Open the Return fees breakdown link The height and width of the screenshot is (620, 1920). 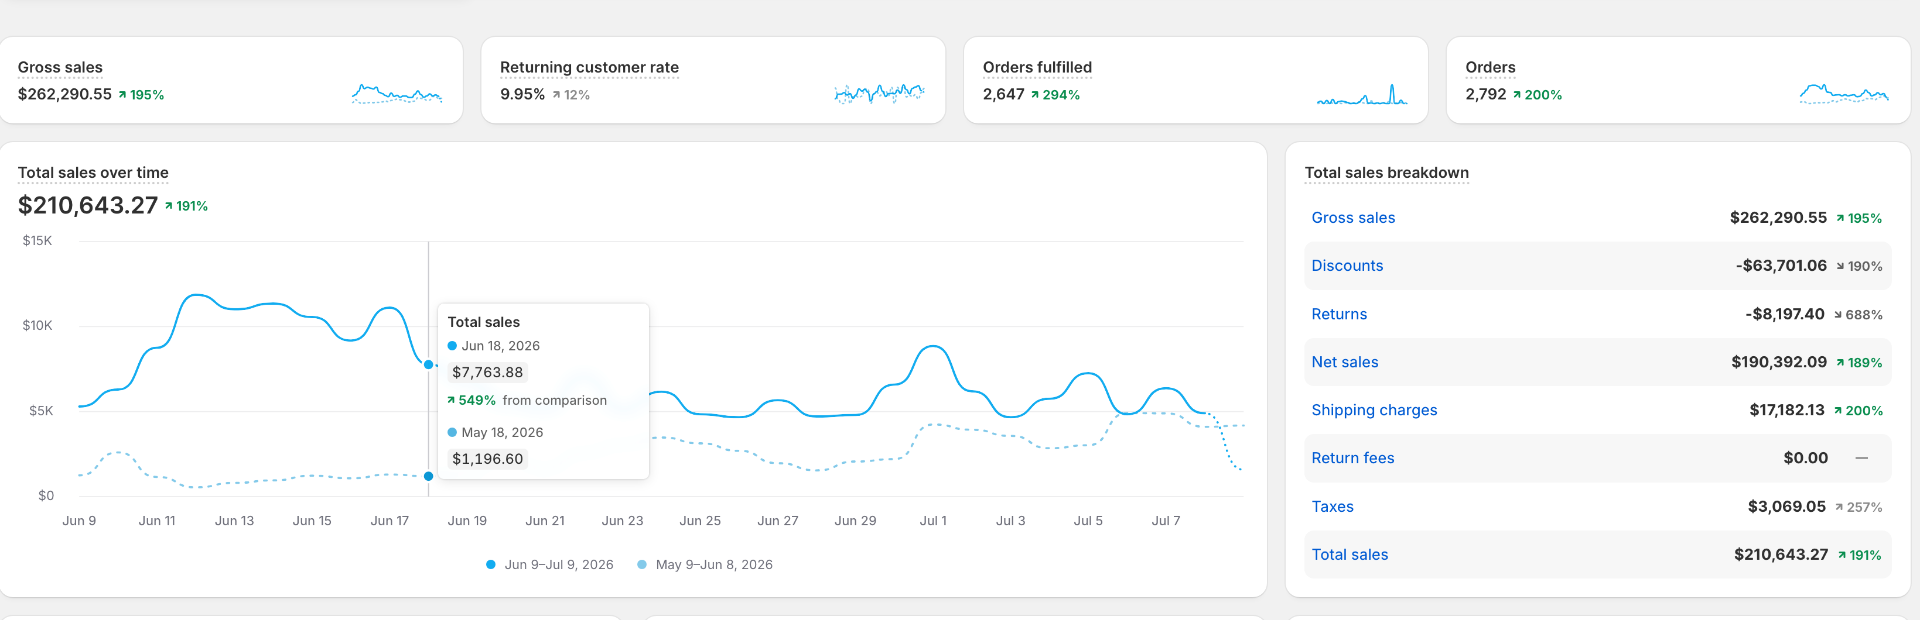click(1353, 458)
